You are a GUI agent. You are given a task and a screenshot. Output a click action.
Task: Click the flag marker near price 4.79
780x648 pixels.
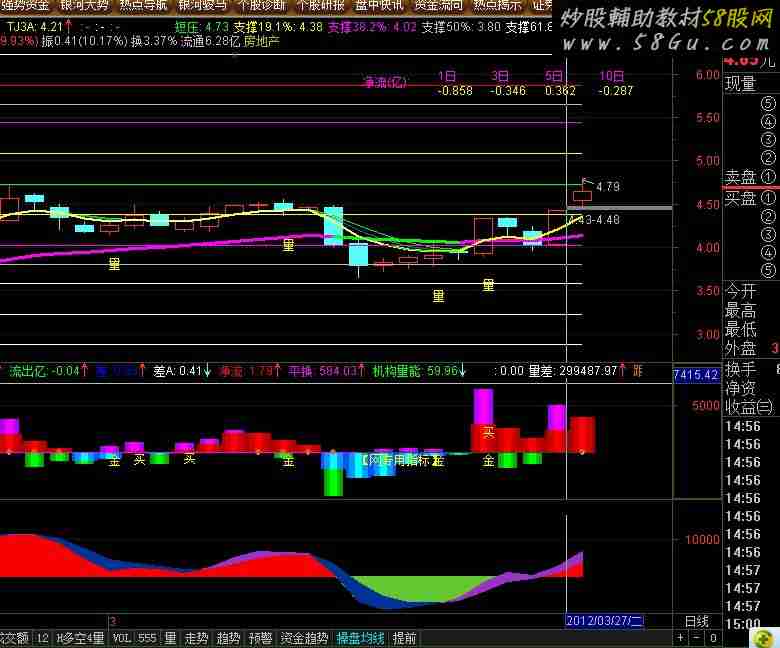(x=586, y=182)
